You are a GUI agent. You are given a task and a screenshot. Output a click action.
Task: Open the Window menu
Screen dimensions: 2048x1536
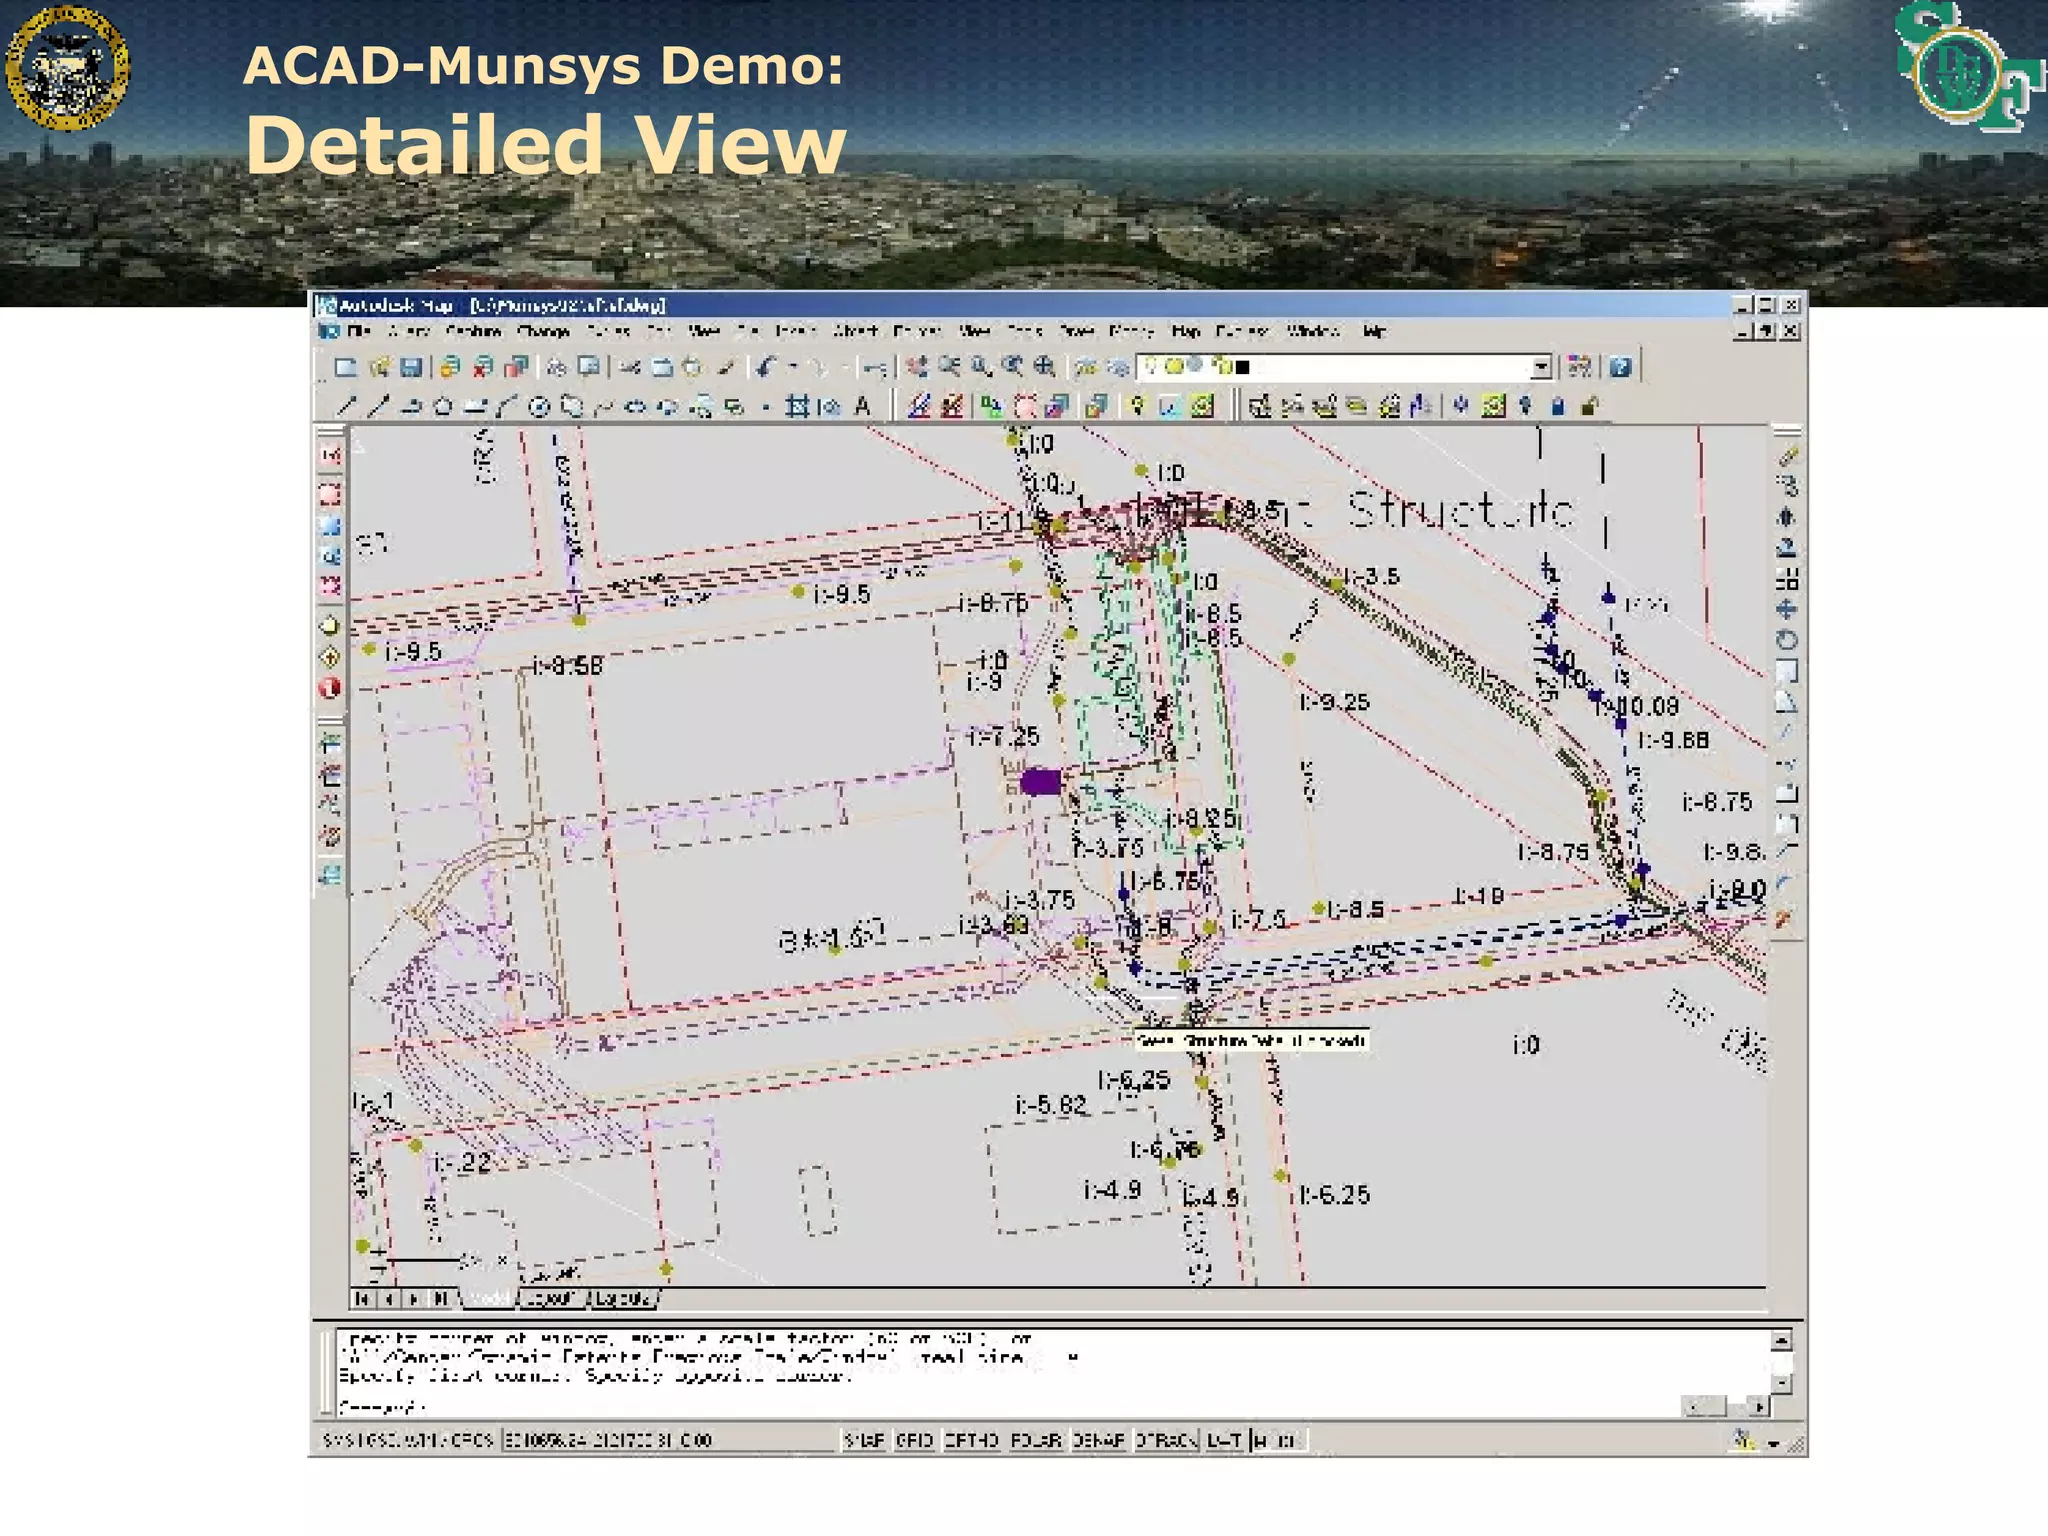[x=1313, y=331]
